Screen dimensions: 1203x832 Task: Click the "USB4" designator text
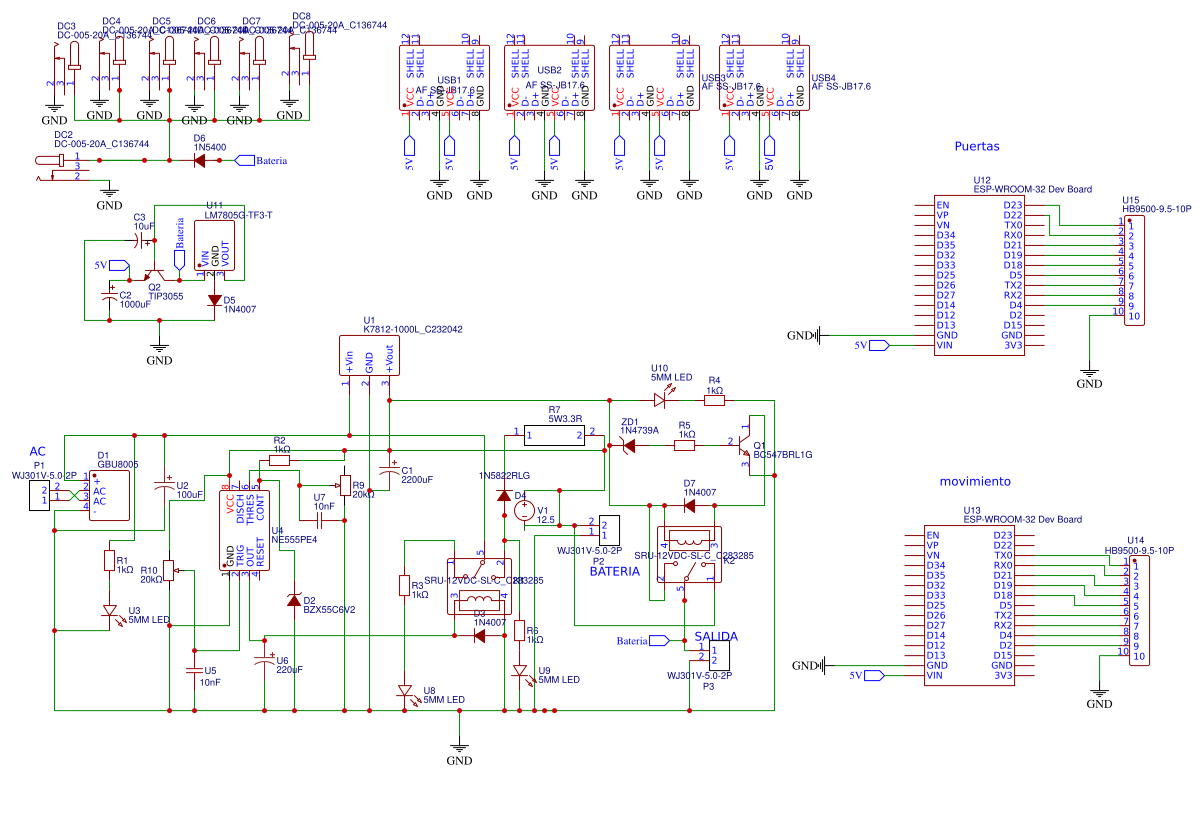pos(823,78)
